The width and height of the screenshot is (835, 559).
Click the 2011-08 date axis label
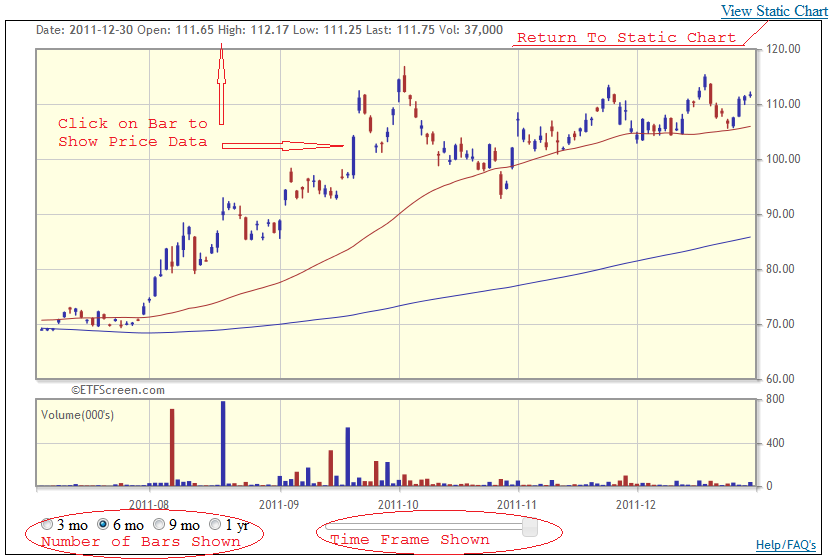point(149,504)
